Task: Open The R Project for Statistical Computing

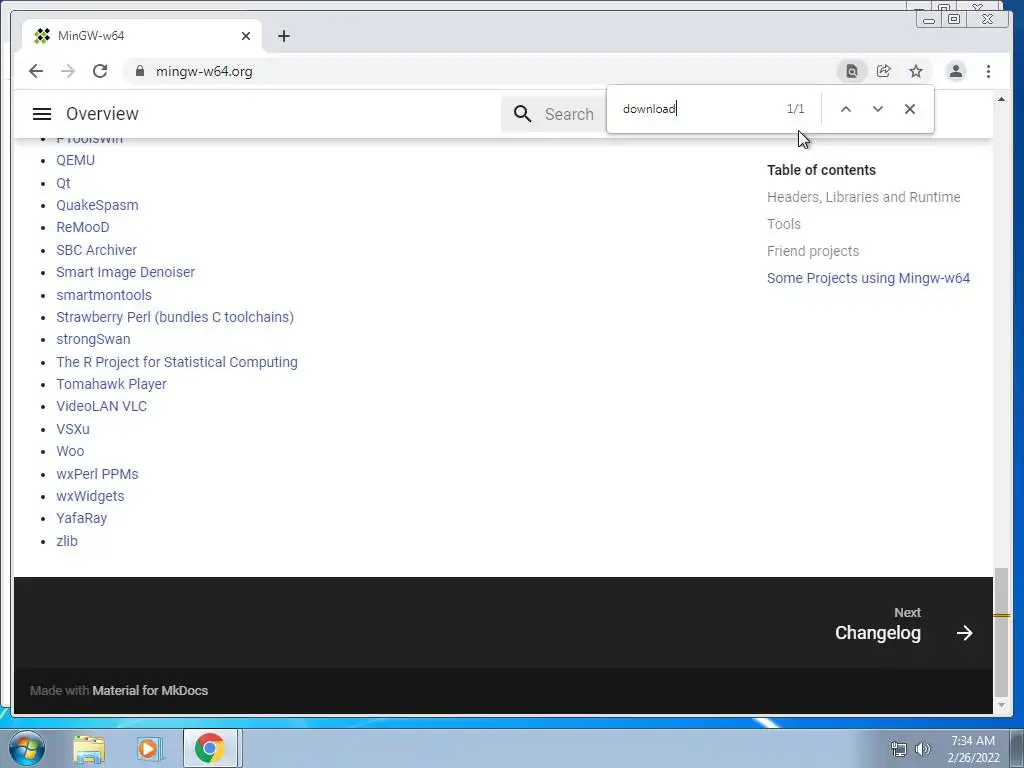Action: (177, 362)
